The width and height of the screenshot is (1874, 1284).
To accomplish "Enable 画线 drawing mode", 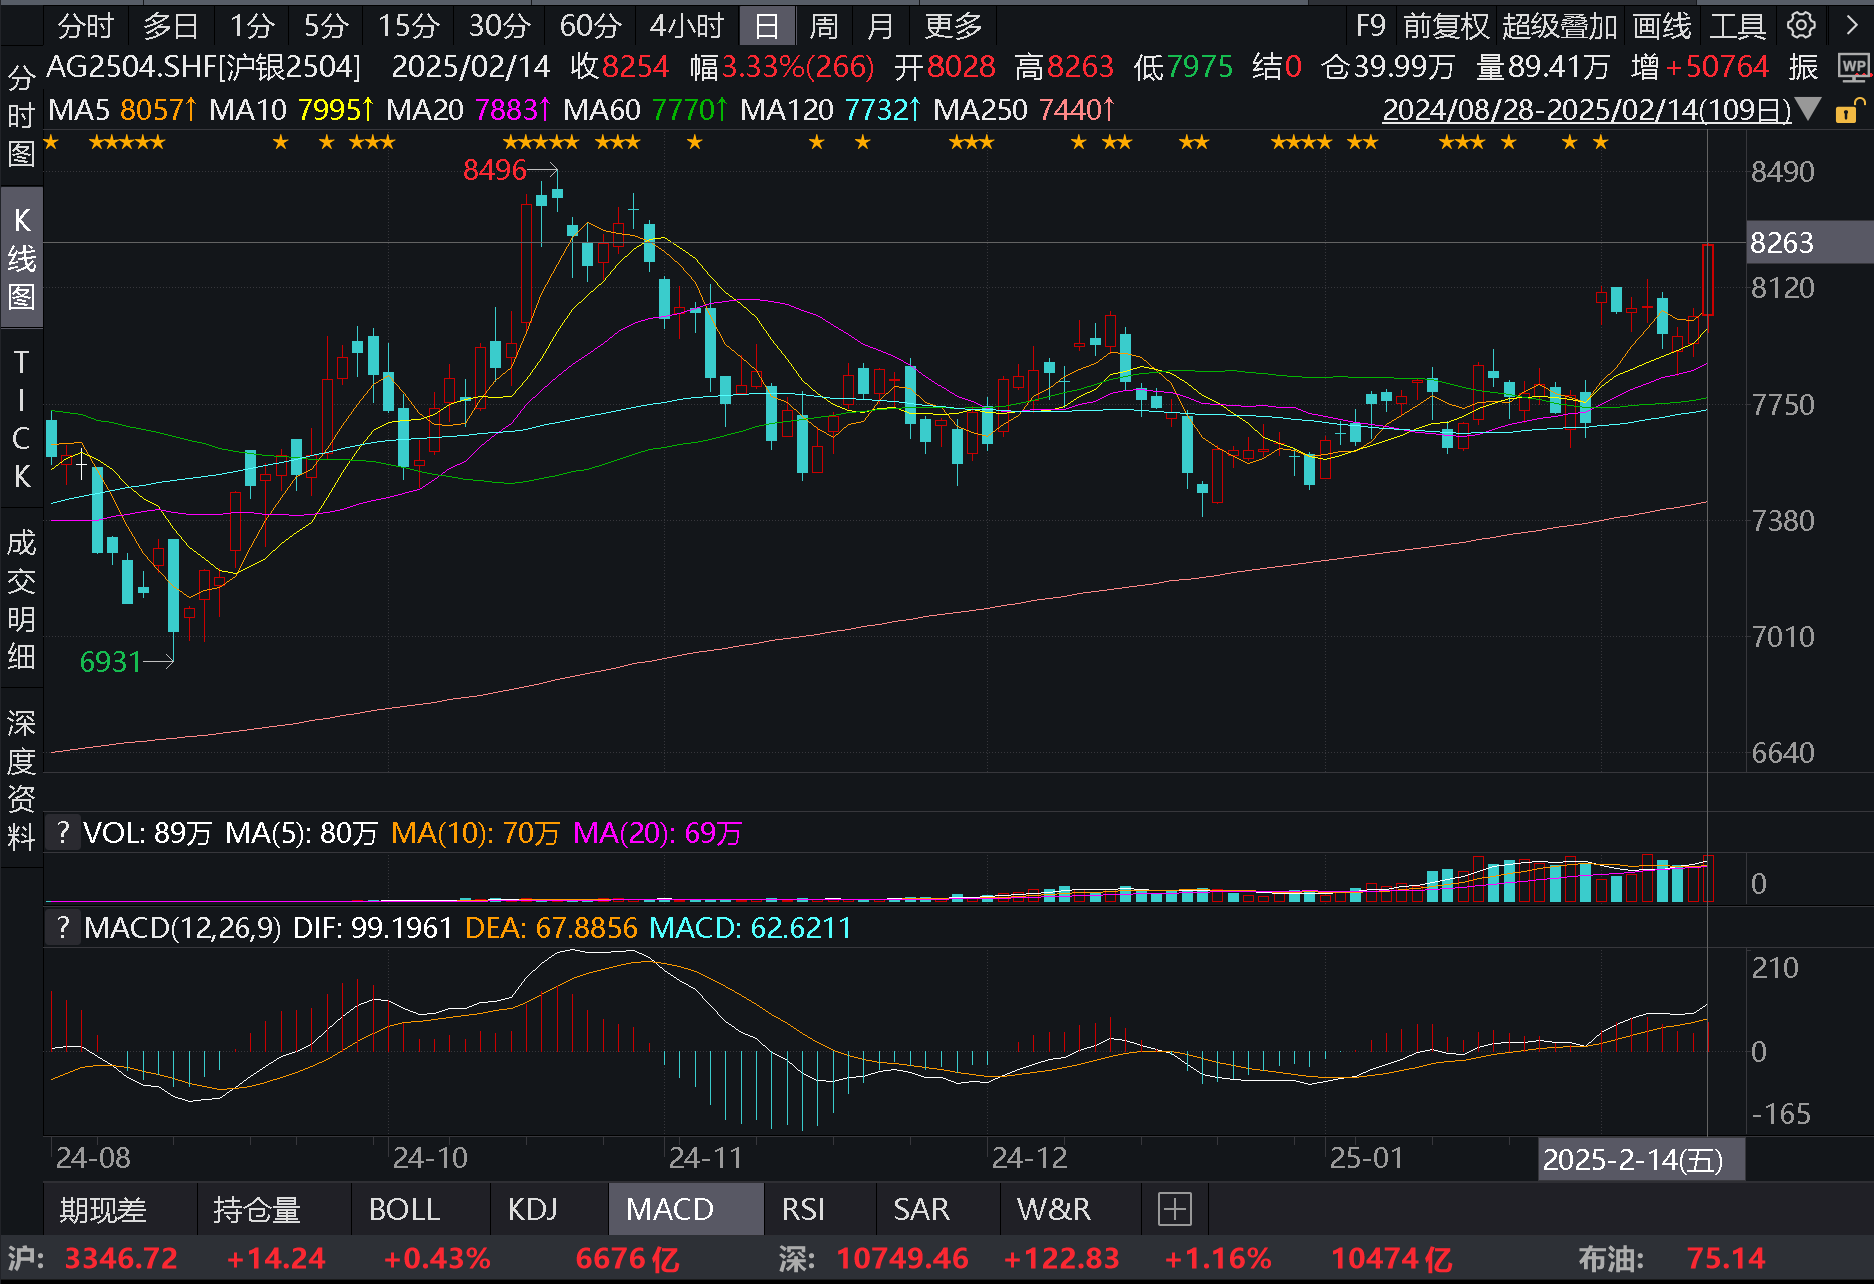I will pos(1661,25).
